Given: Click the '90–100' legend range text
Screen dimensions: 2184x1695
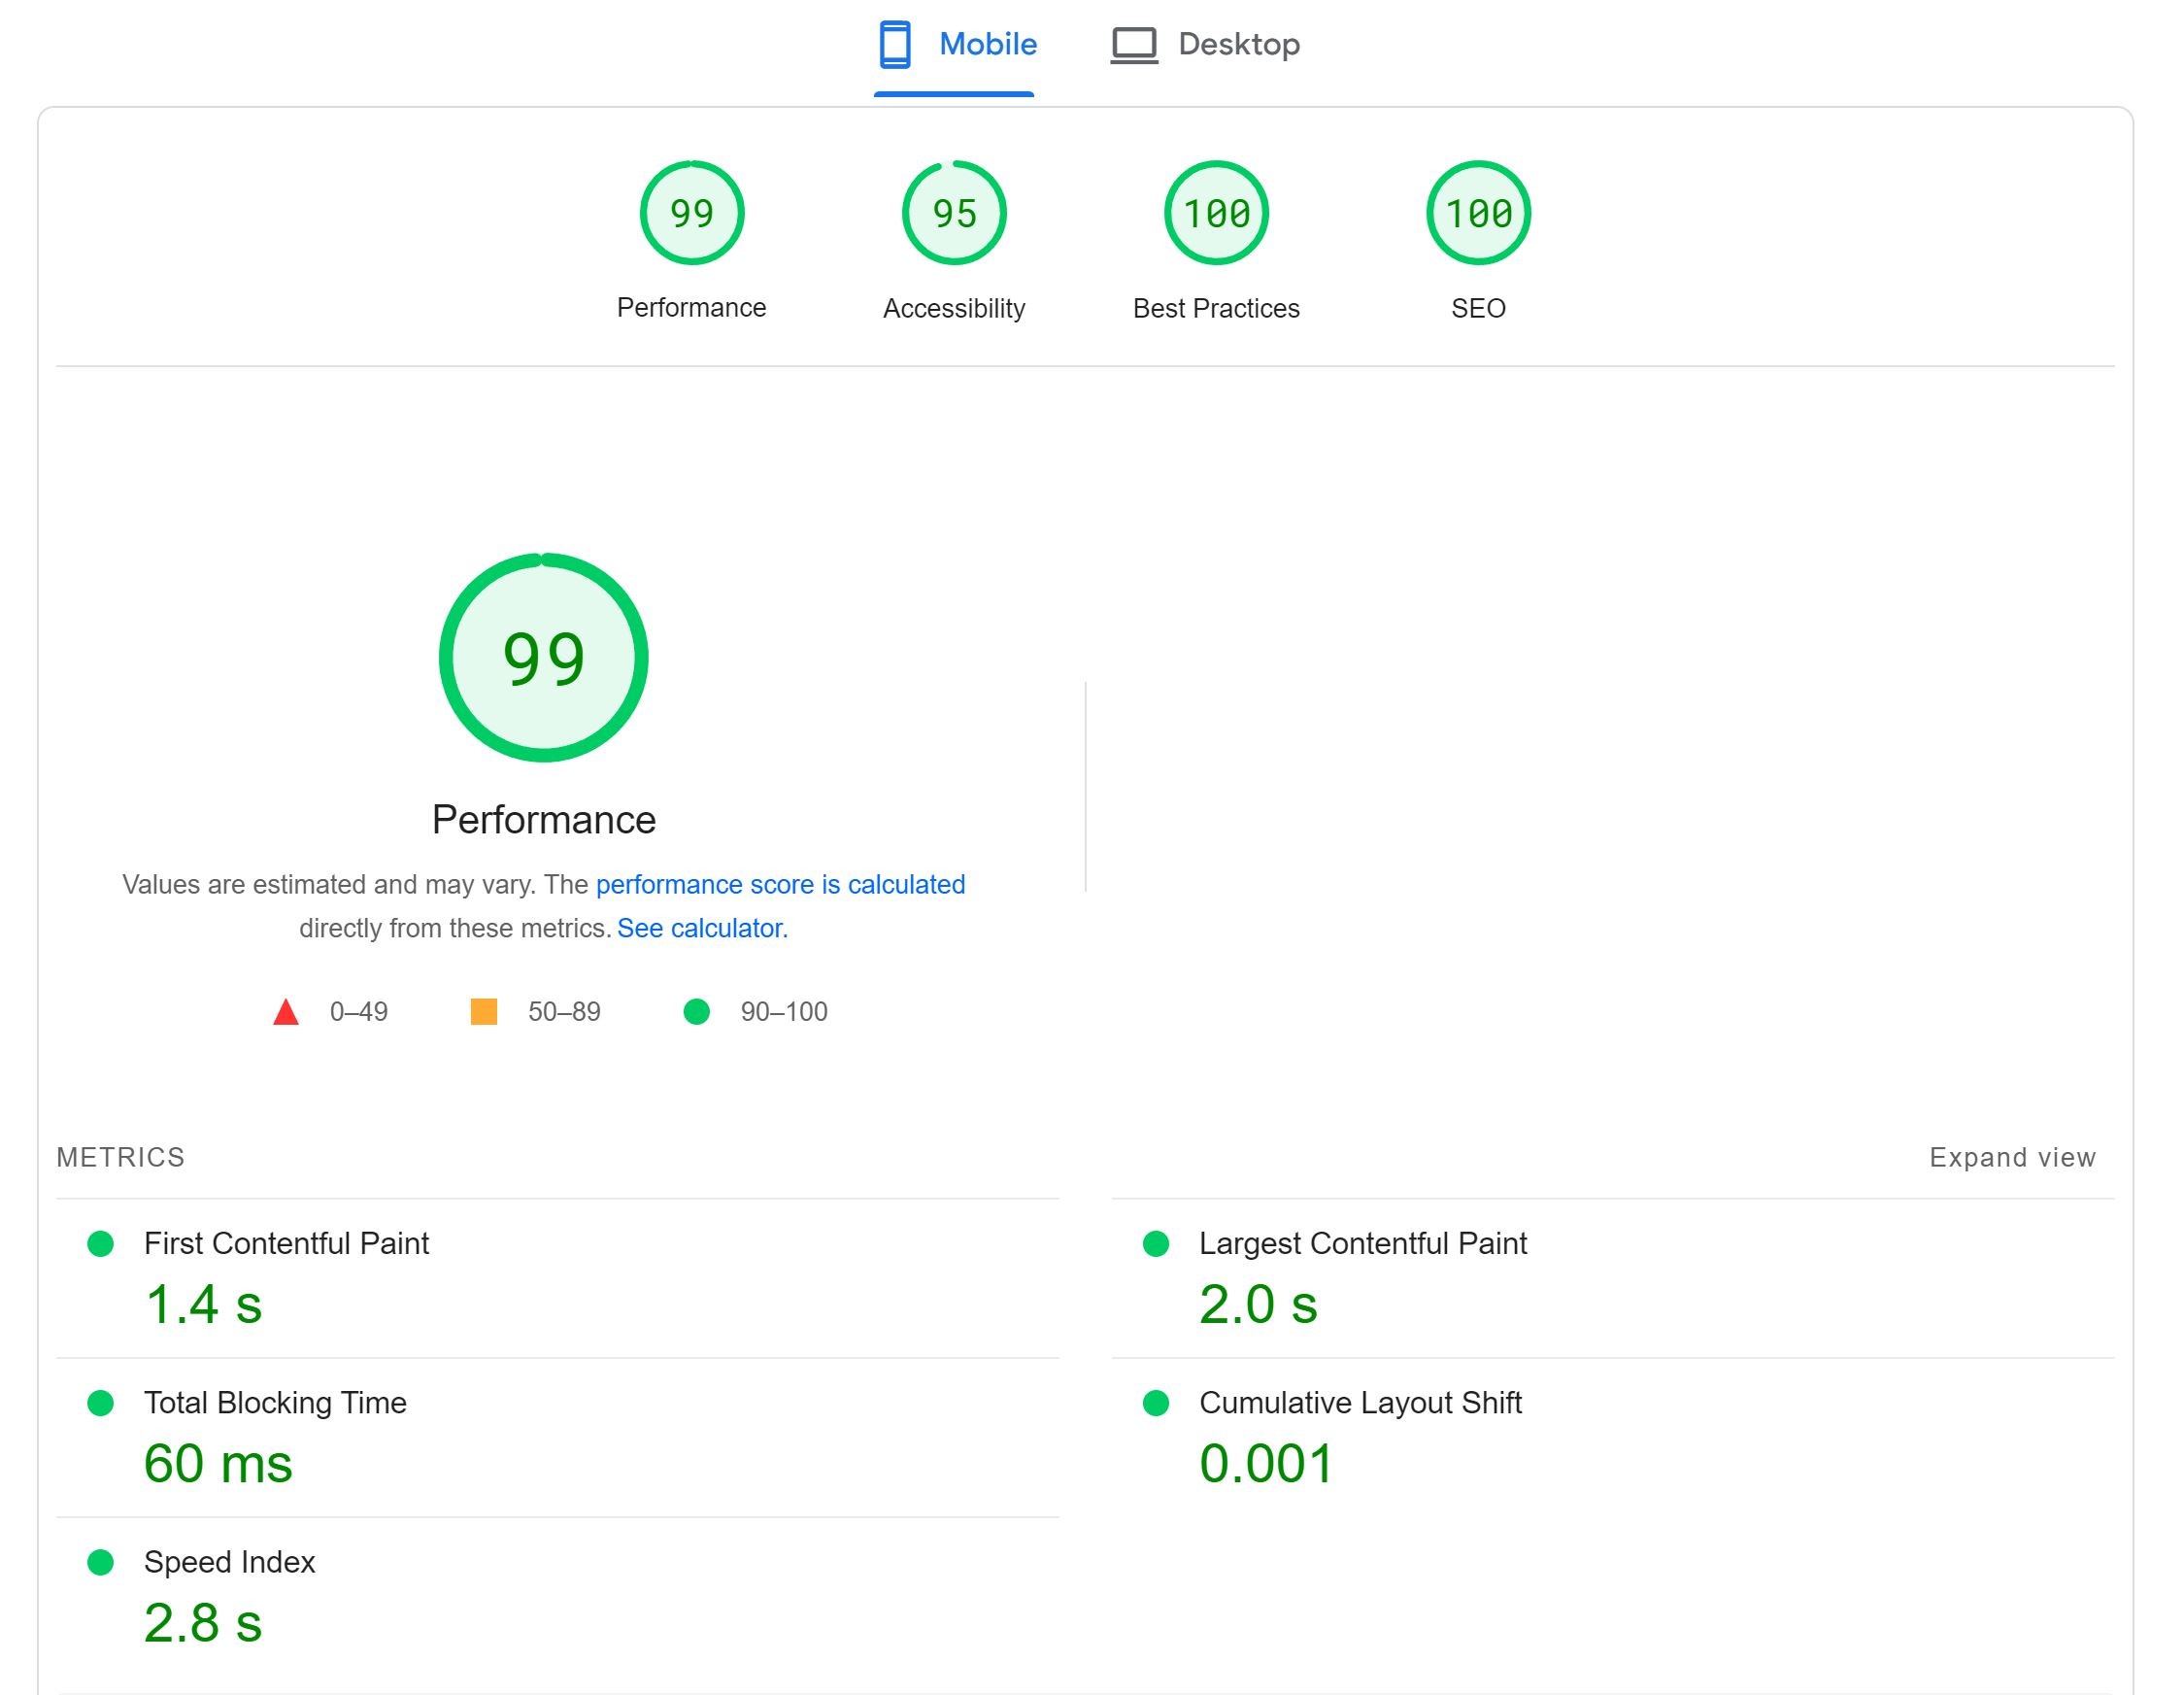Looking at the screenshot, I should [784, 1012].
